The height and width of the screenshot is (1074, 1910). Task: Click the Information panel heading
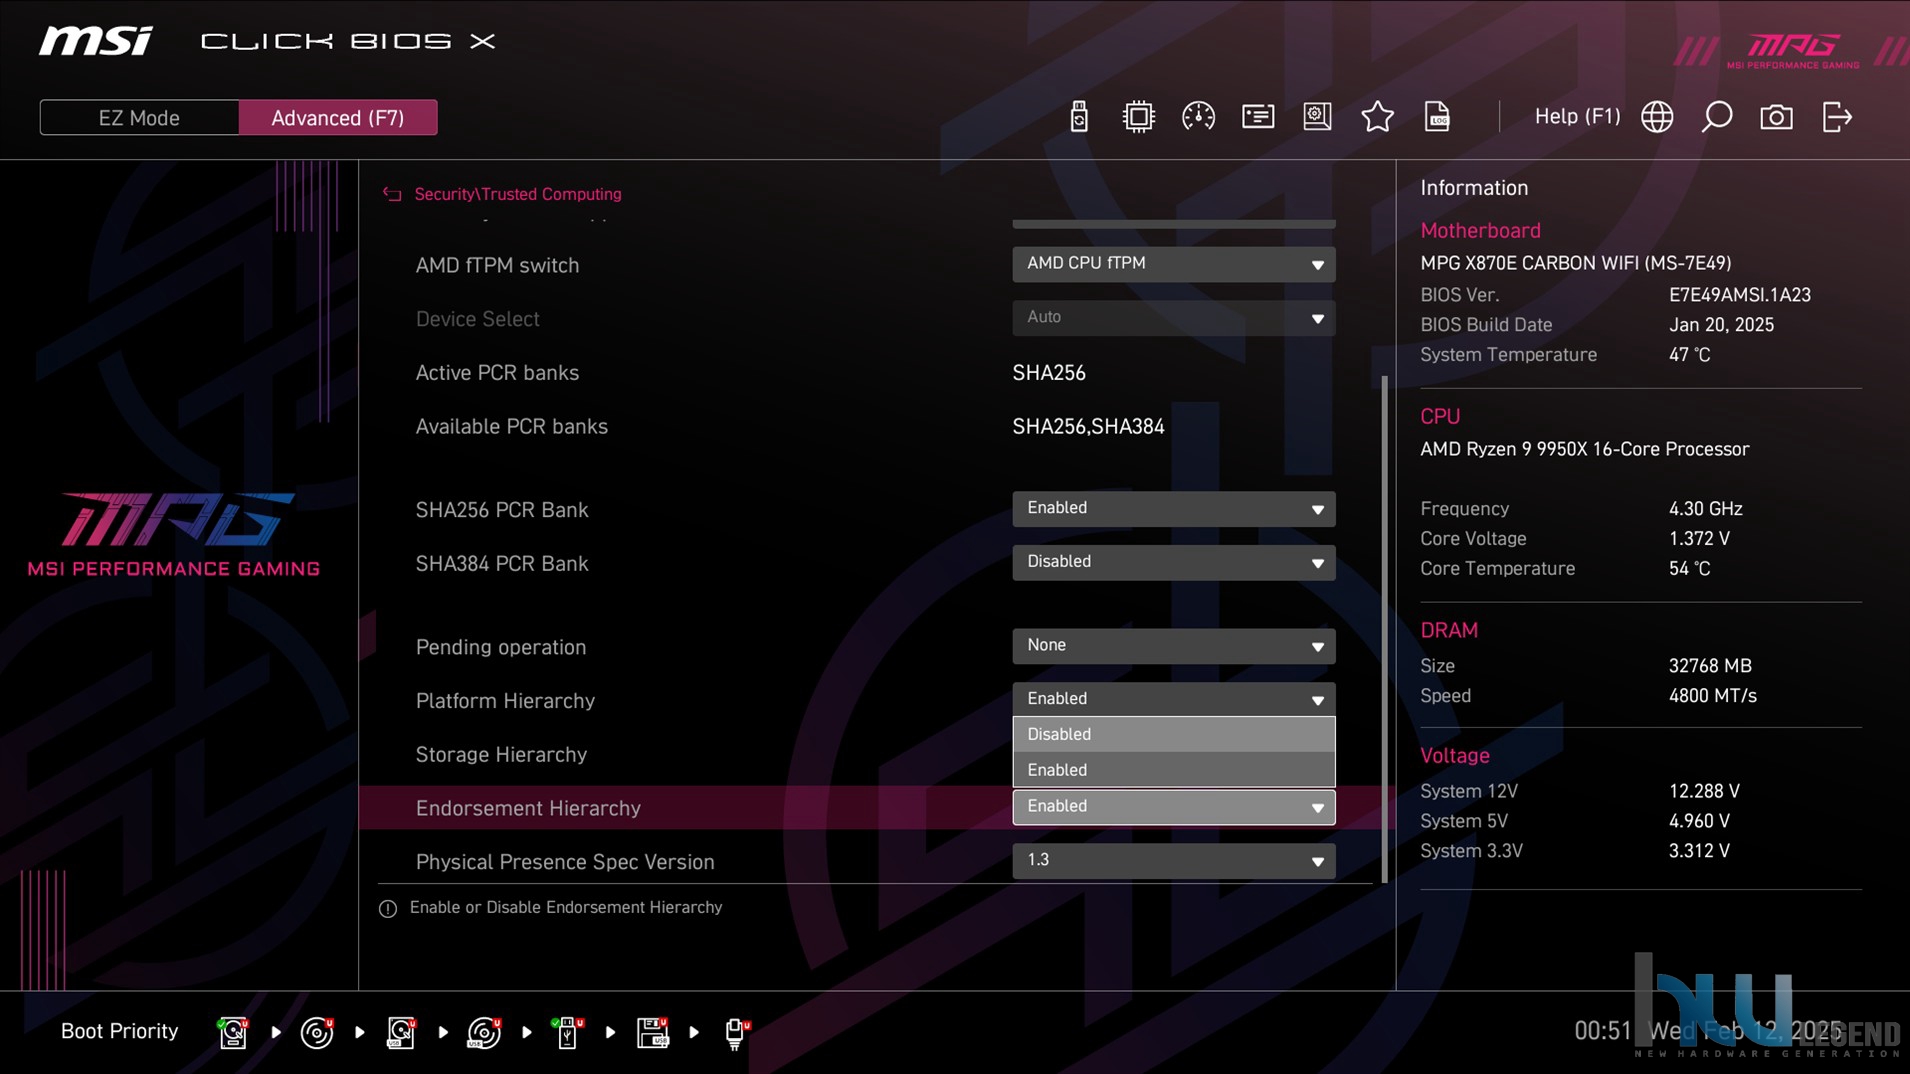(x=1474, y=188)
